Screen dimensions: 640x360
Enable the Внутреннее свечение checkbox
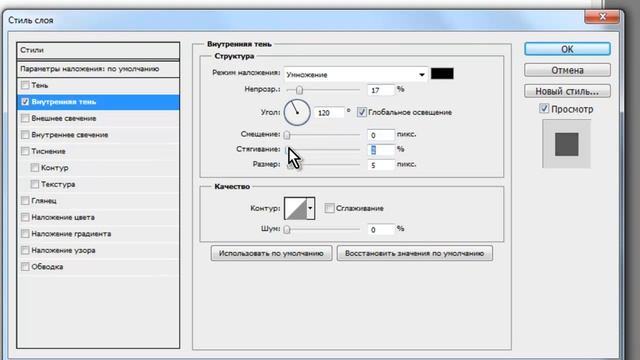(x=25, y=135)
